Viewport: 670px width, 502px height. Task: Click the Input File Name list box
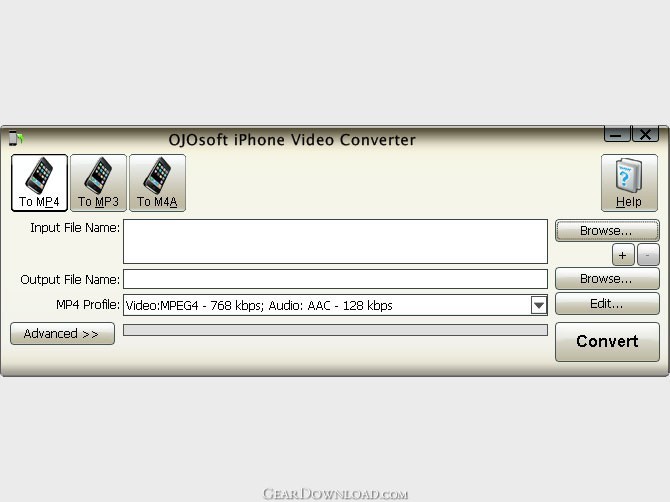(x=335, y=241)
